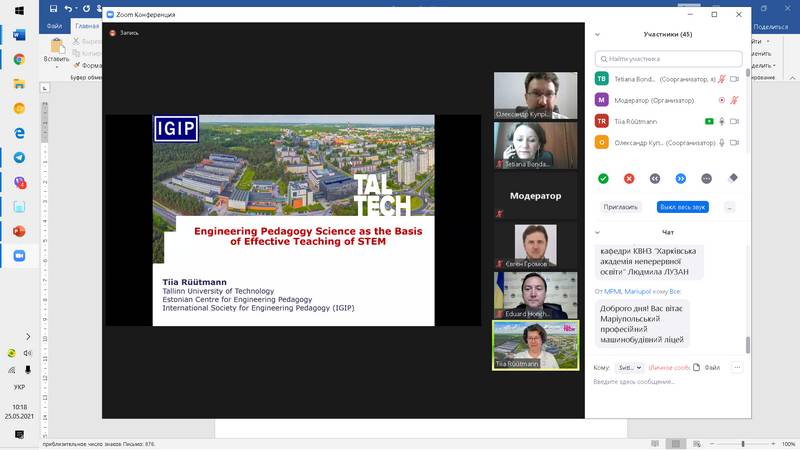
Task: Open Edge taskbar icon
Action: (19, 133)
